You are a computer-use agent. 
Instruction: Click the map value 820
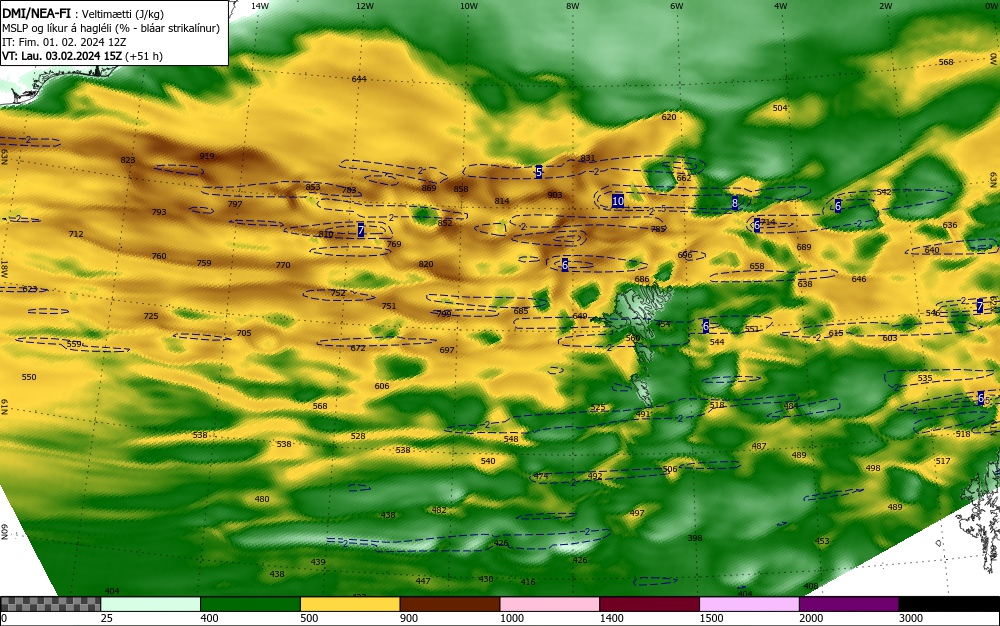pos(426,265)
